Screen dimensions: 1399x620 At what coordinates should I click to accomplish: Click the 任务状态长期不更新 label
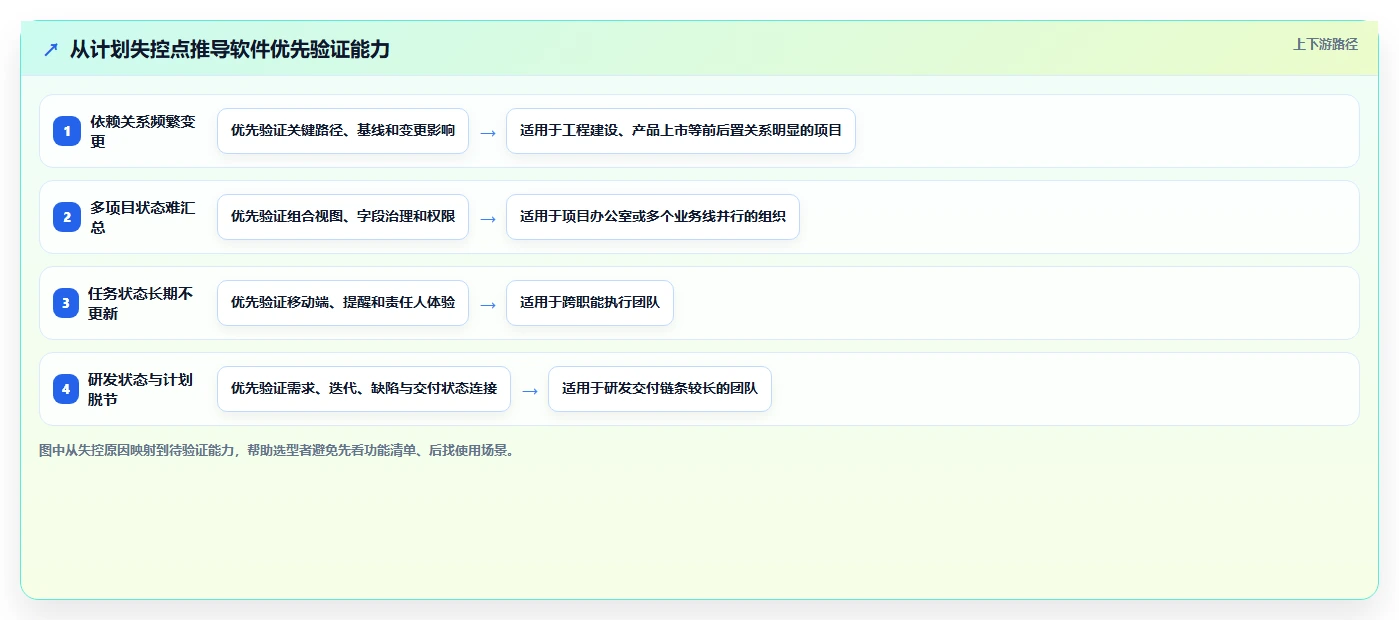143,303
